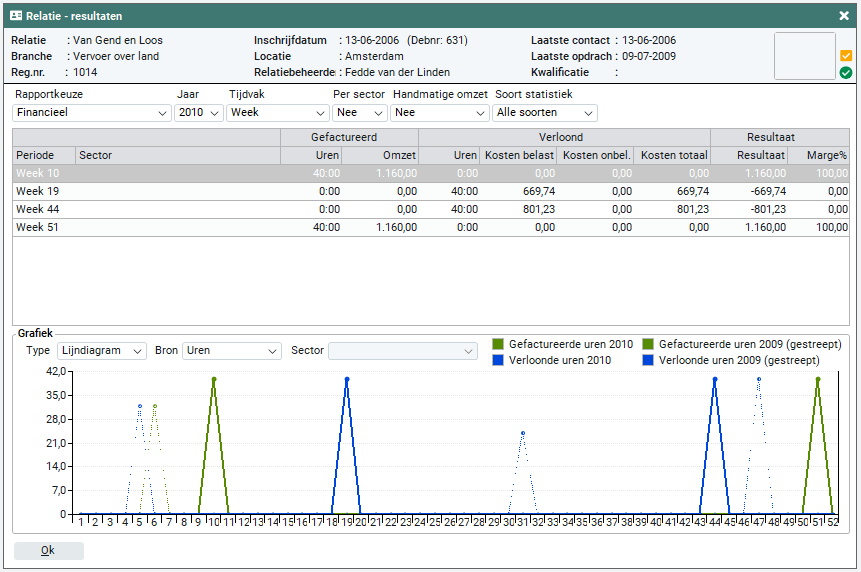Sort by the Periode column header
Viewport: 861px width, 572px height.
(x=44, y=155)
